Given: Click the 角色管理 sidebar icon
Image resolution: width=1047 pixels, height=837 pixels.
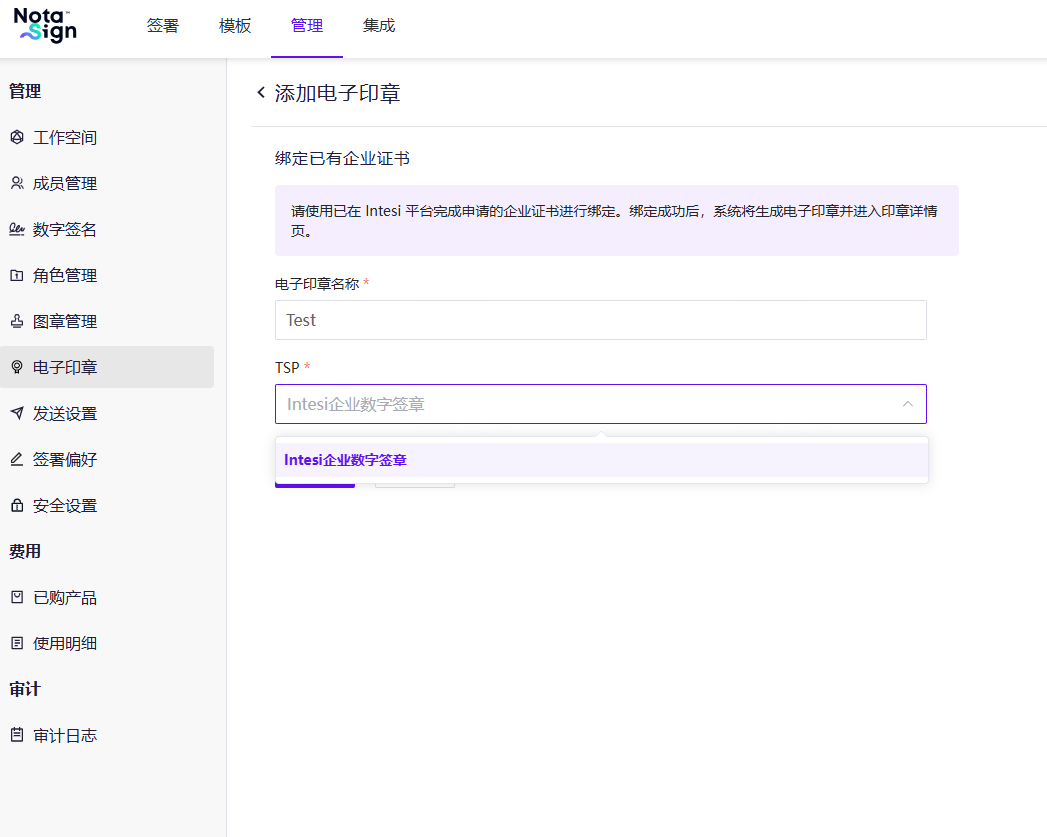Looking at the screenshot, I should coord(17,276).
